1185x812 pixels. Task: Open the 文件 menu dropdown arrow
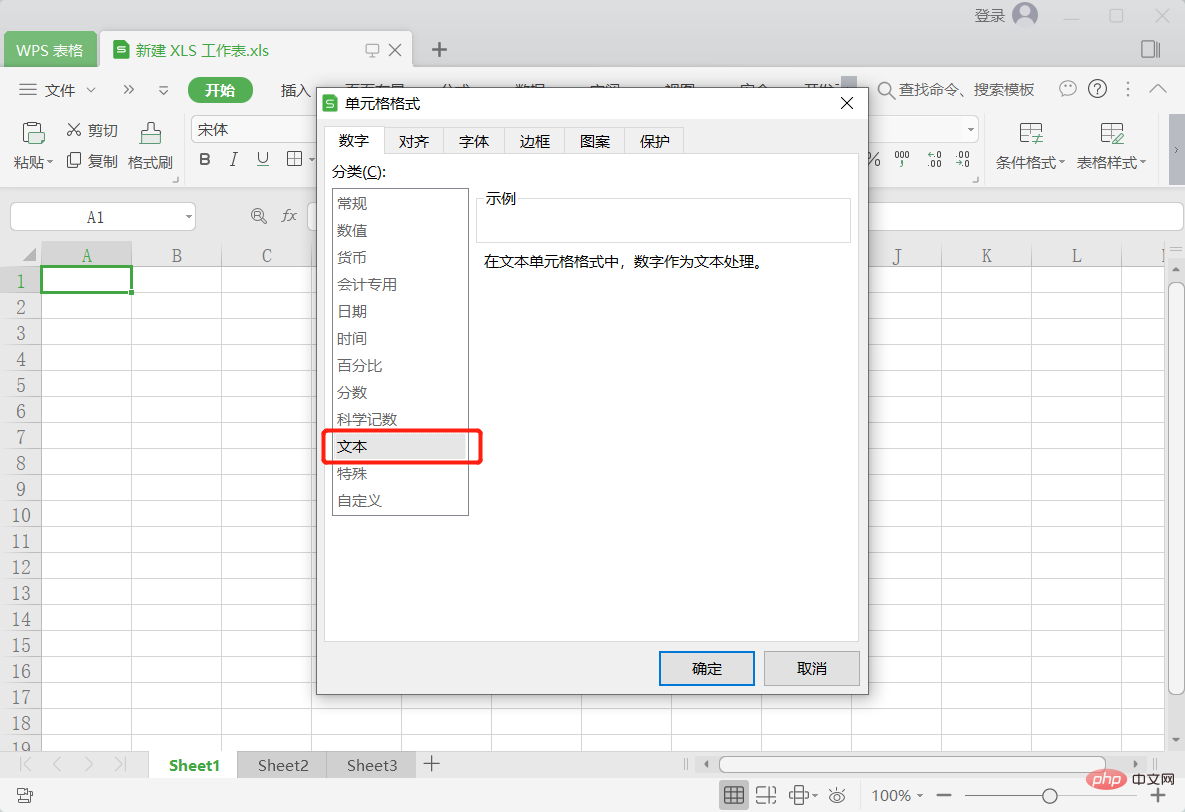[91, 90]
